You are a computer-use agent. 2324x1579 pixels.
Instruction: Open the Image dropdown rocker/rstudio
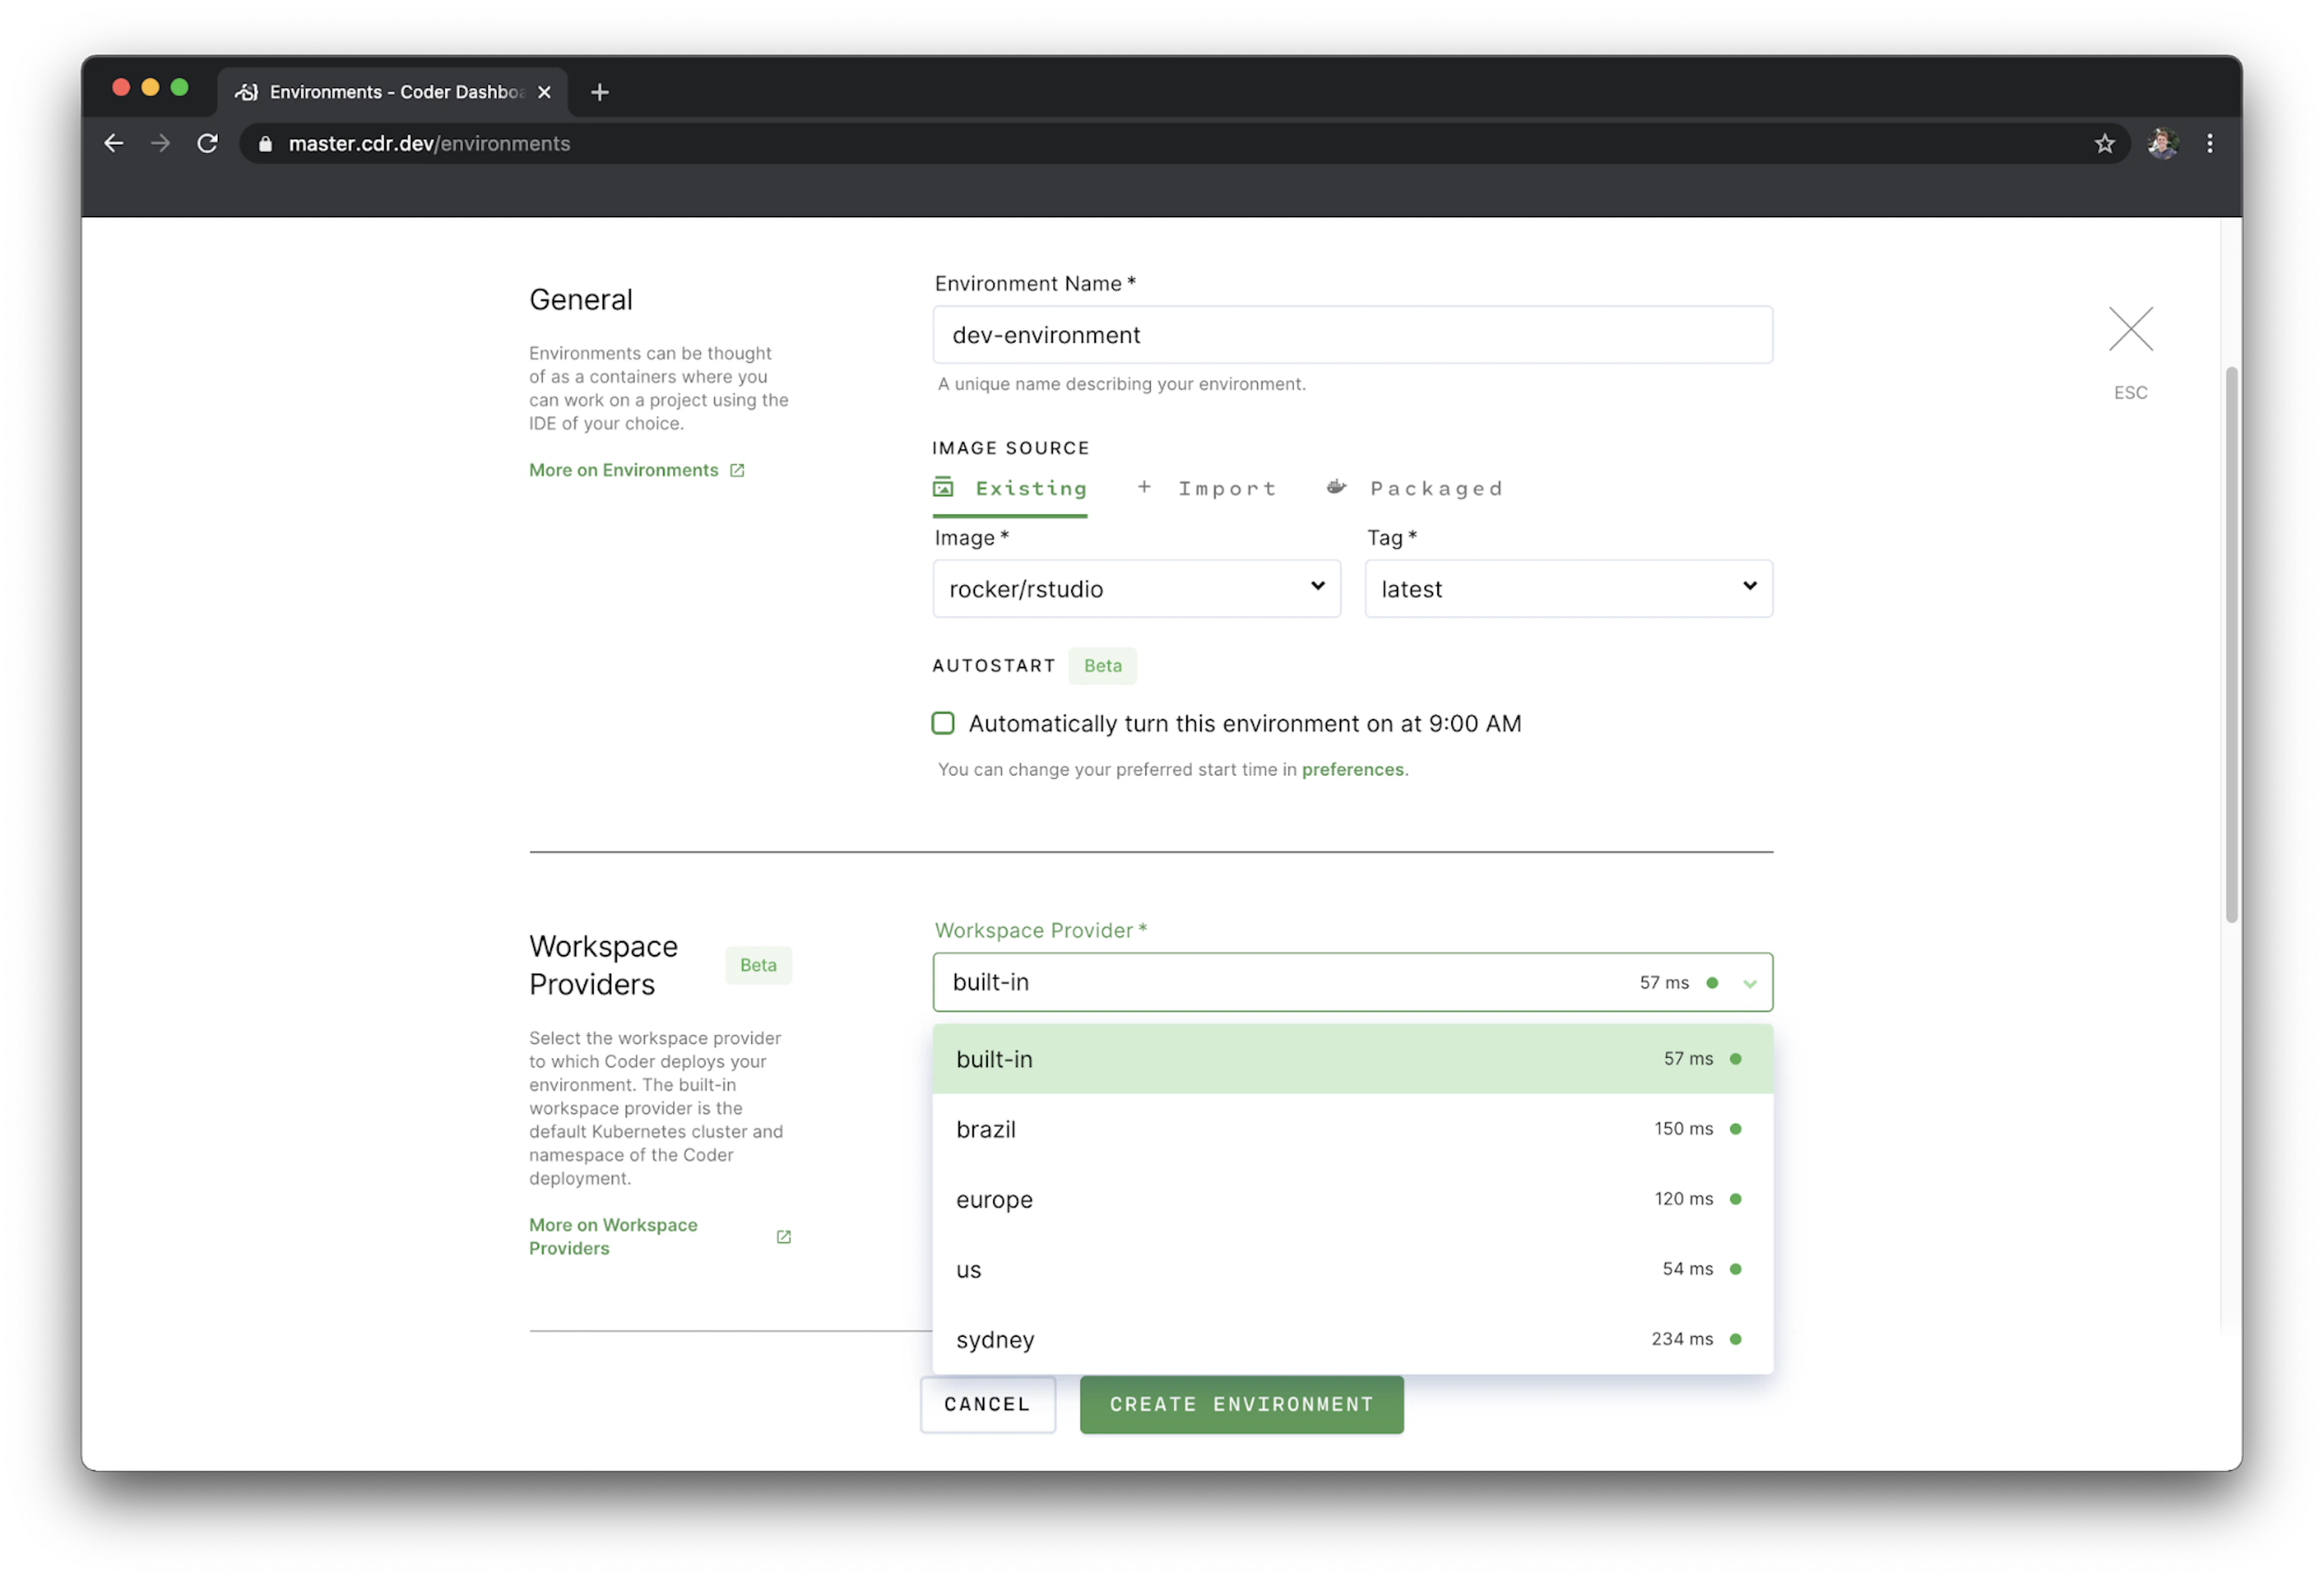point(1136,589)
